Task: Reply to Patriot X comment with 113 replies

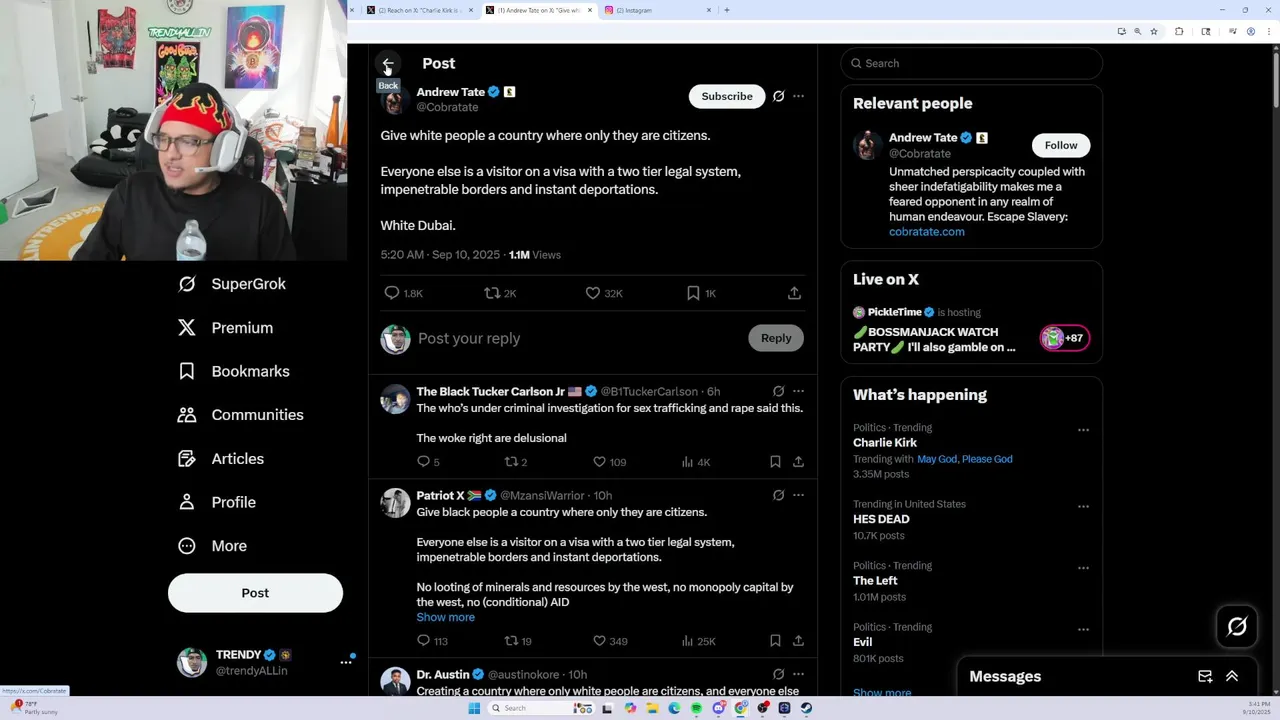Action: click(x=432, y=641)
